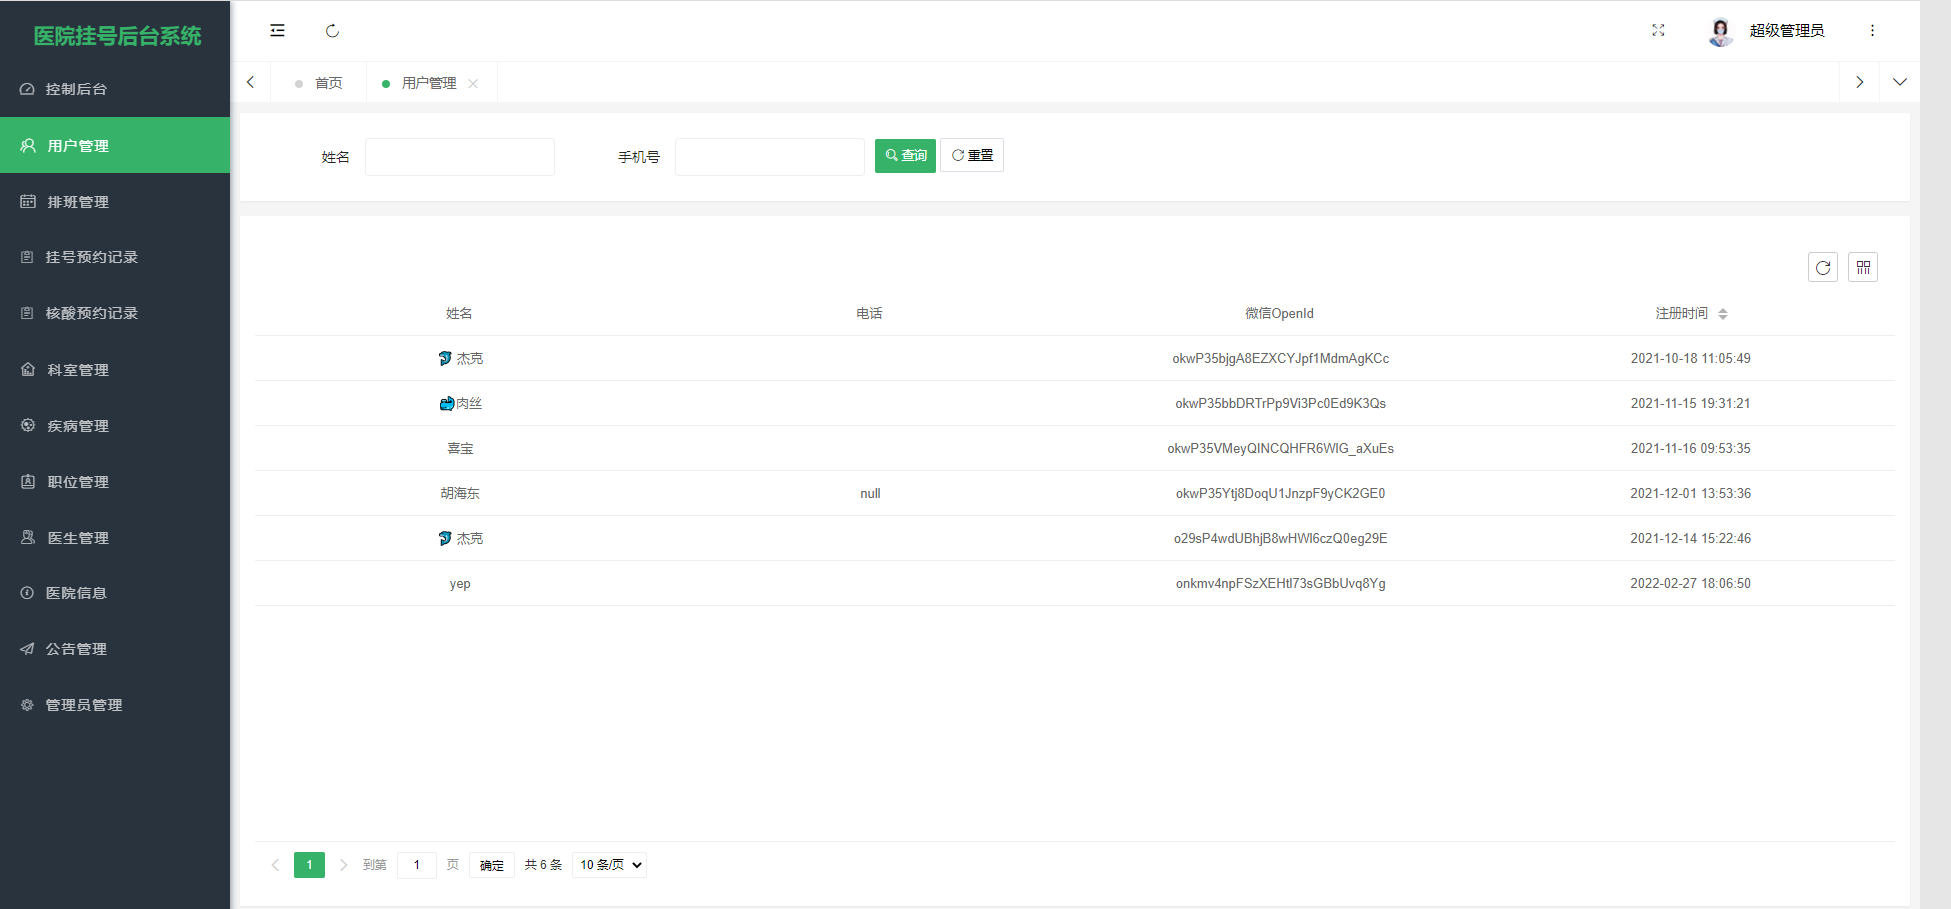The width and height of the screenshot is (1951, 909).
Task: Open 医院信息 in sidebar
Action: click(115, 593)
